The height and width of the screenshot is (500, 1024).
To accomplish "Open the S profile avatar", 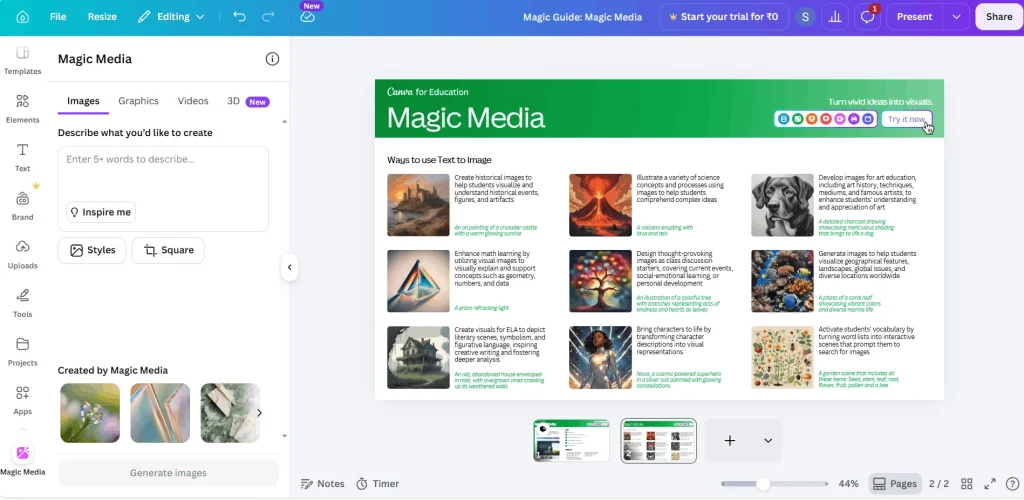I will [805, 17].
